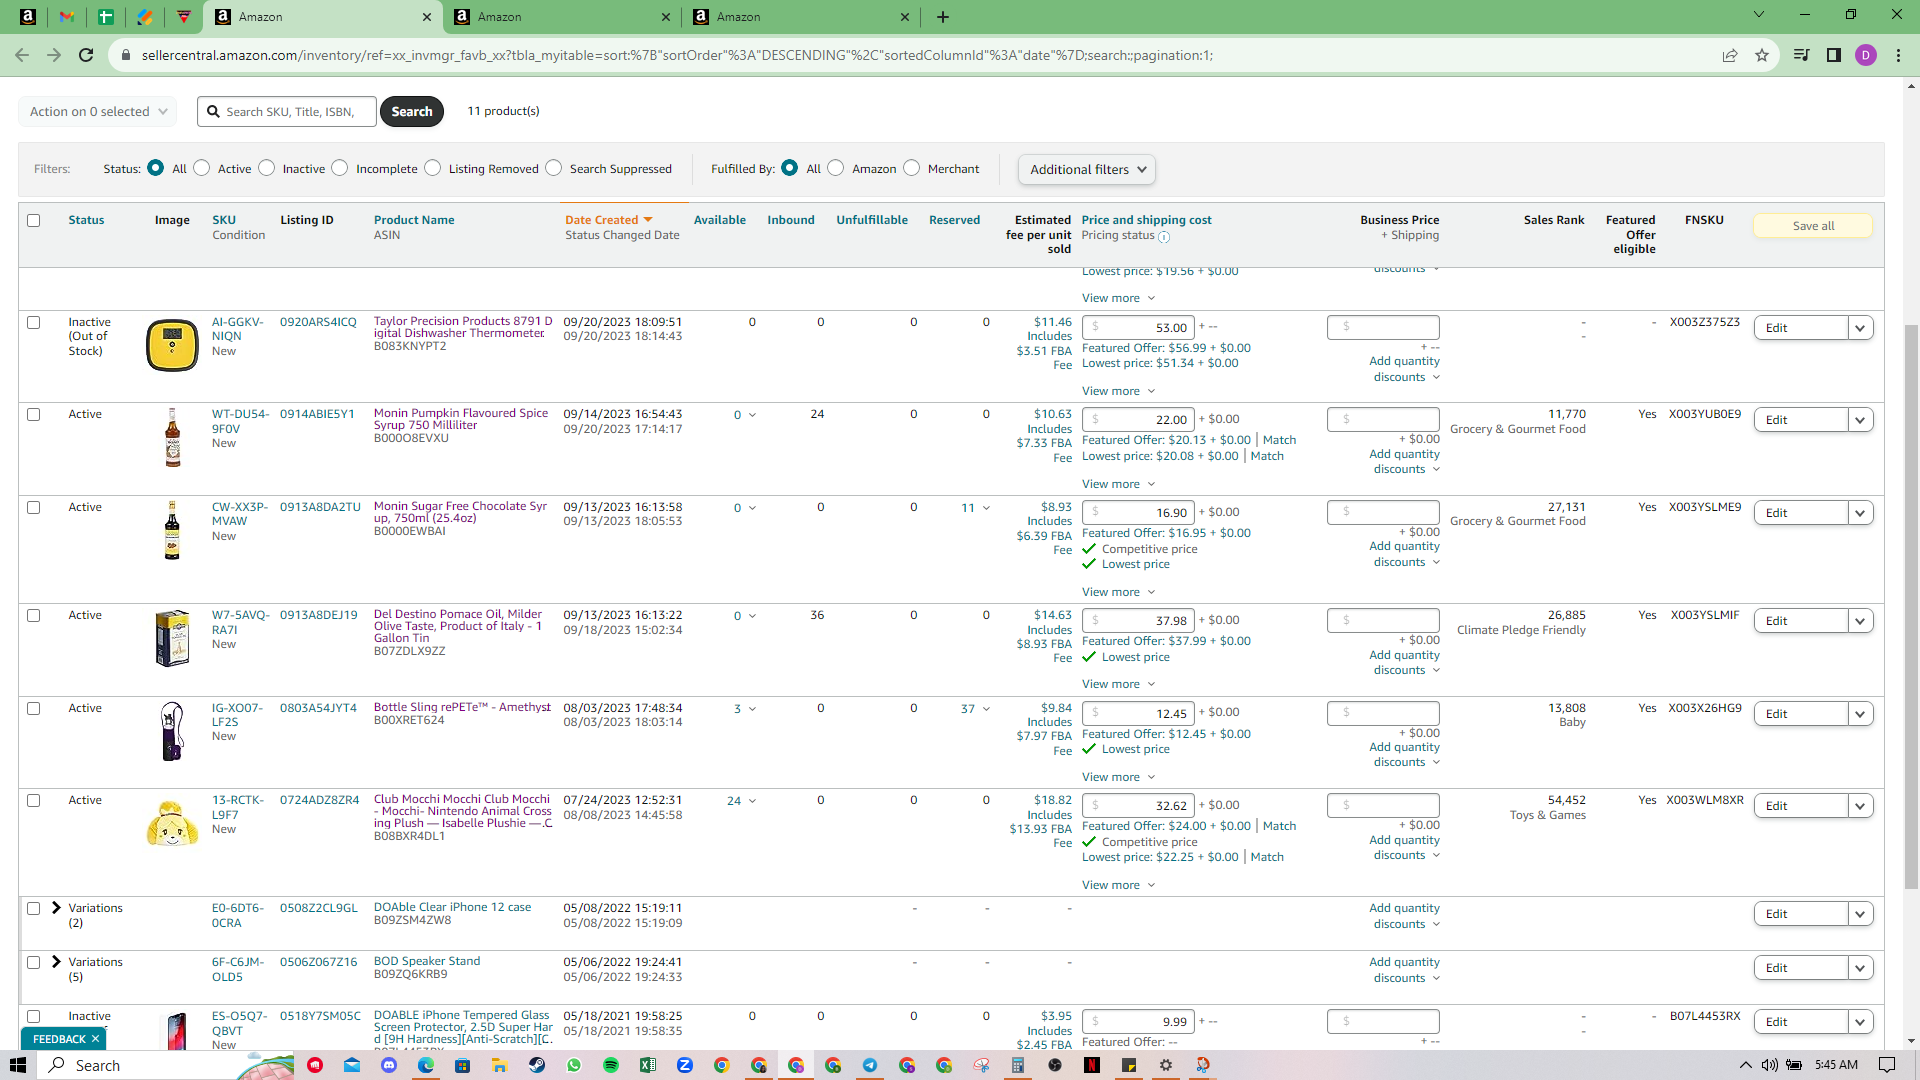Sort by the Date Created column
This screenshot has height=1080, width=1920.
coord(608,220)
